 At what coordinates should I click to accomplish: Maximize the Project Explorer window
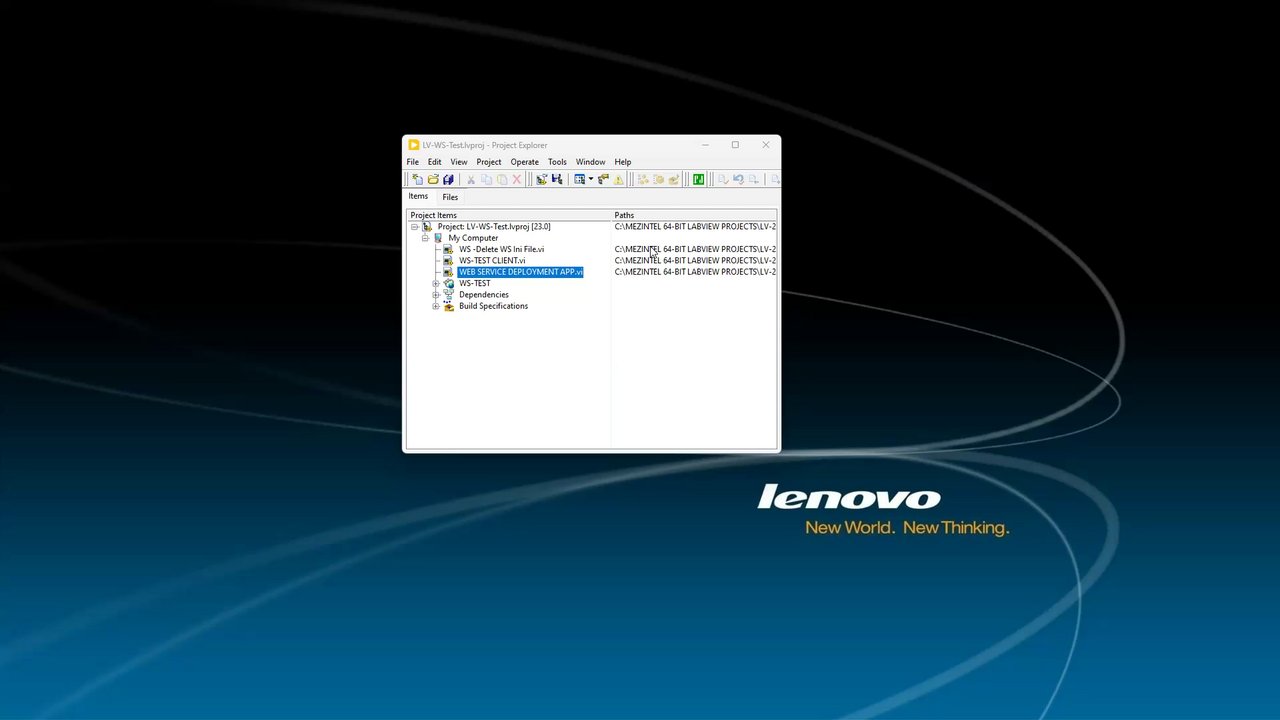click(x=735, y=145)
